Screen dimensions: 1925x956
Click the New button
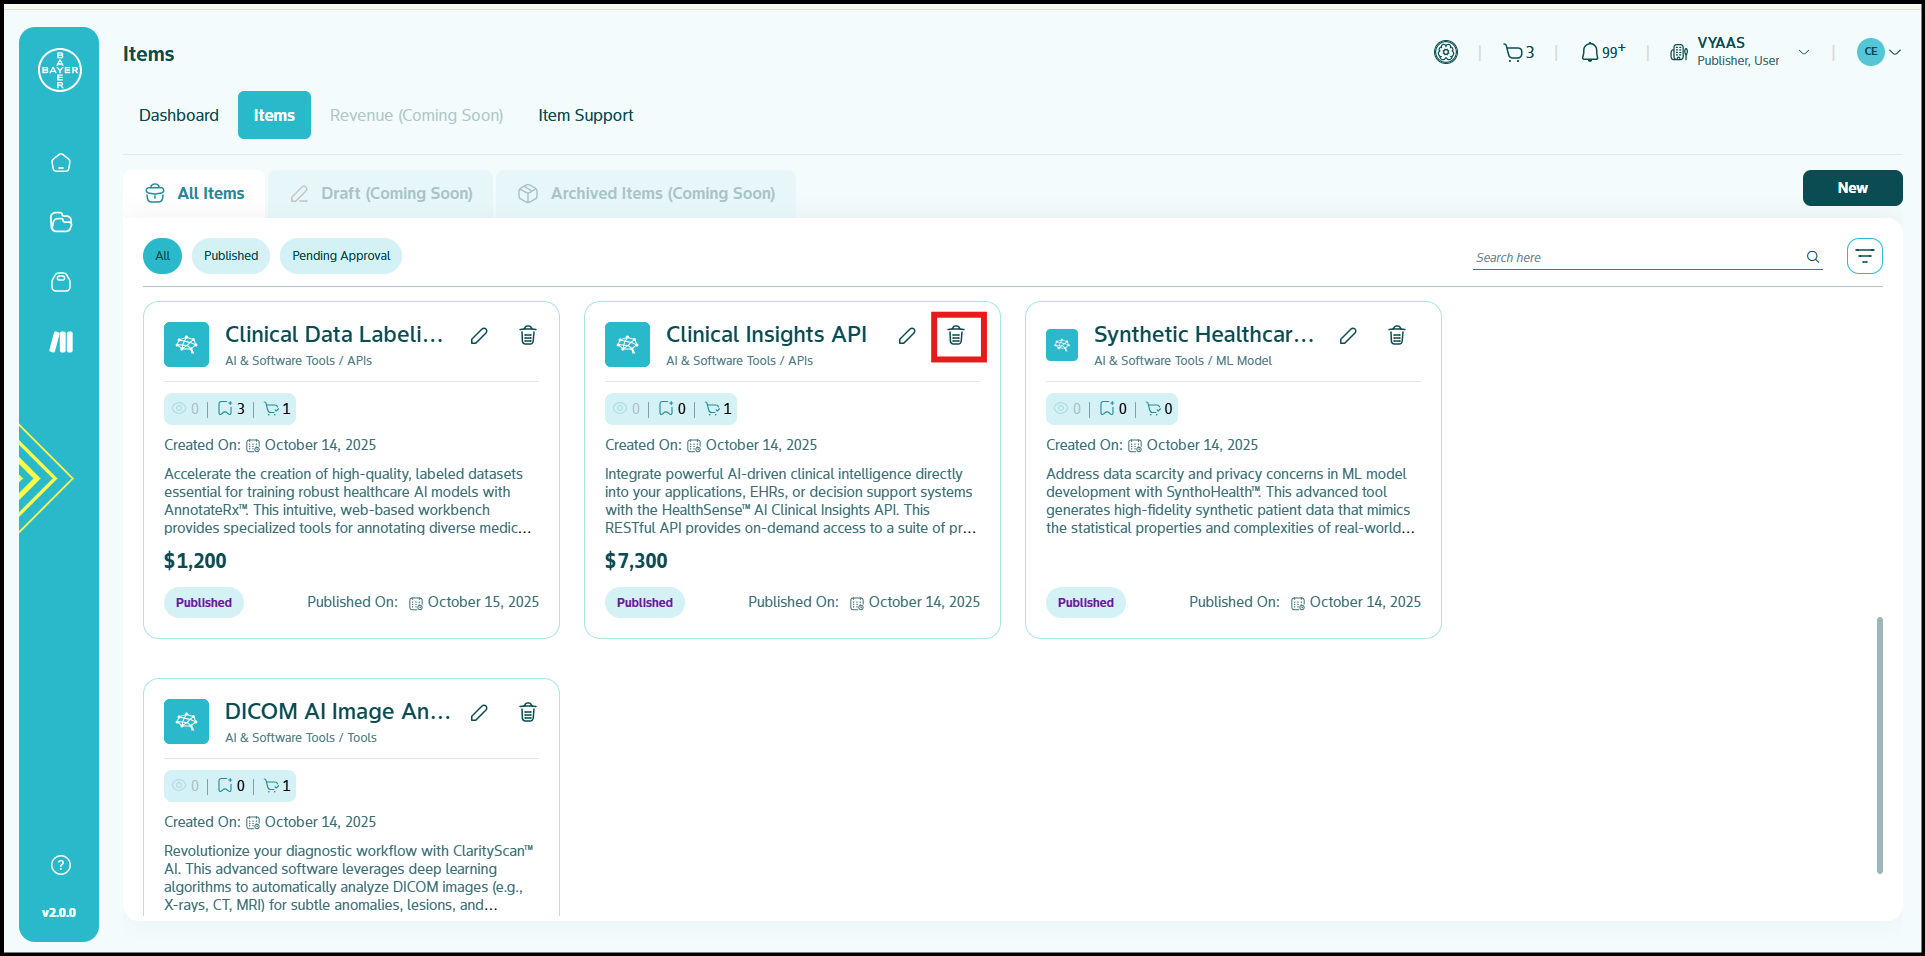(x=1852, y=188)
